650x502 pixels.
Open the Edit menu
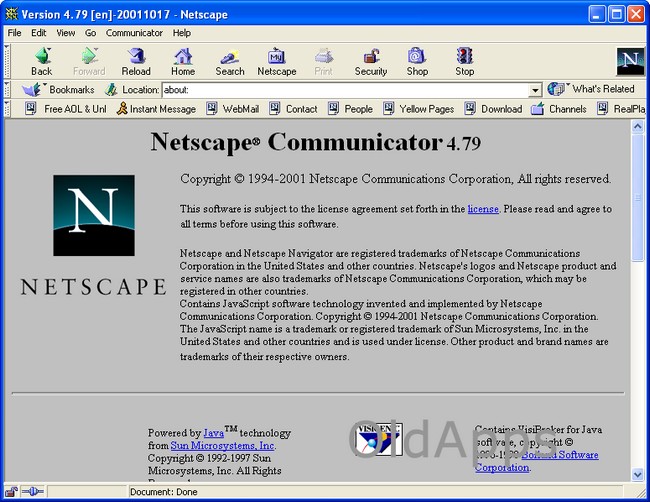39,33
